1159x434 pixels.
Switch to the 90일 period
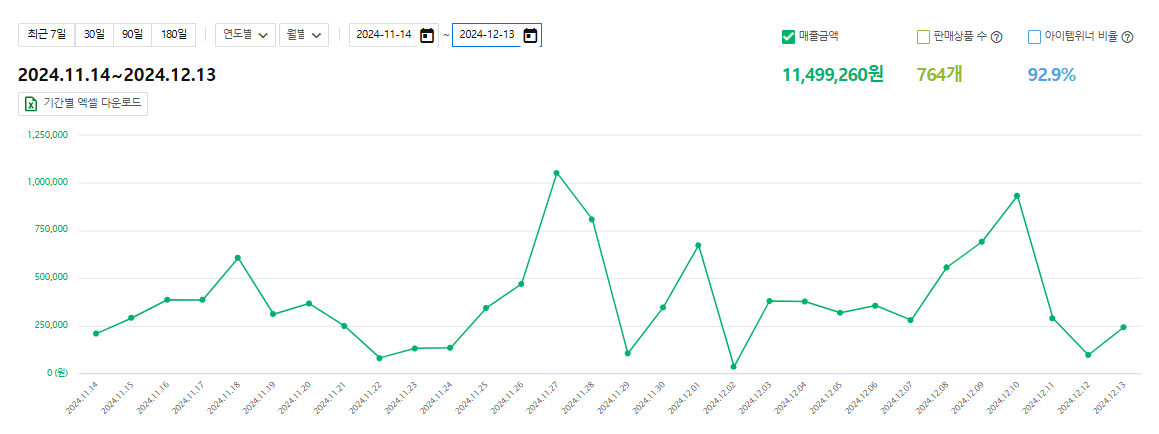click(132, 35)
